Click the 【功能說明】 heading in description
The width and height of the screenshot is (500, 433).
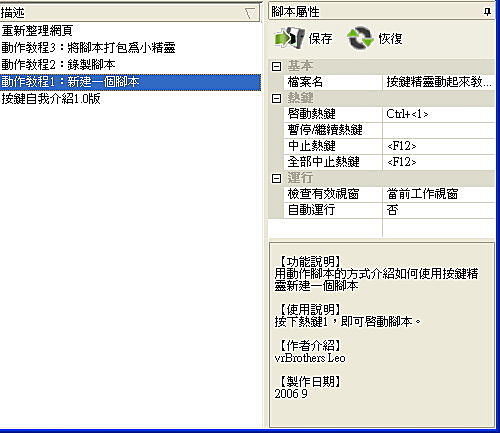(x=310, y=262)
